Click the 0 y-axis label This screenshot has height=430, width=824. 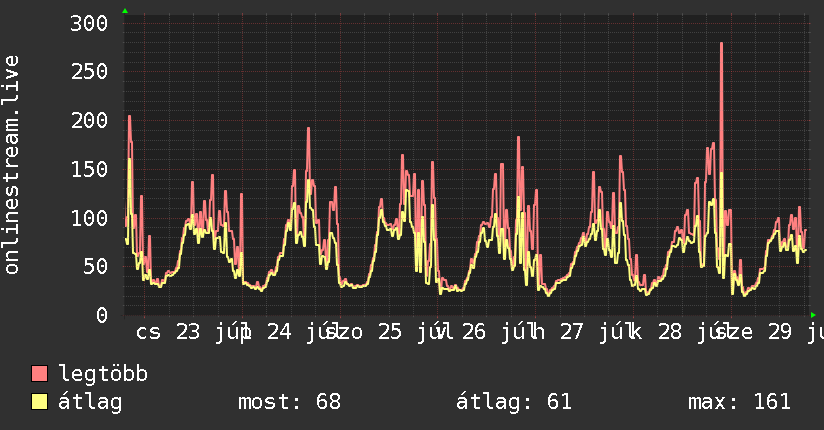point(102,315)
